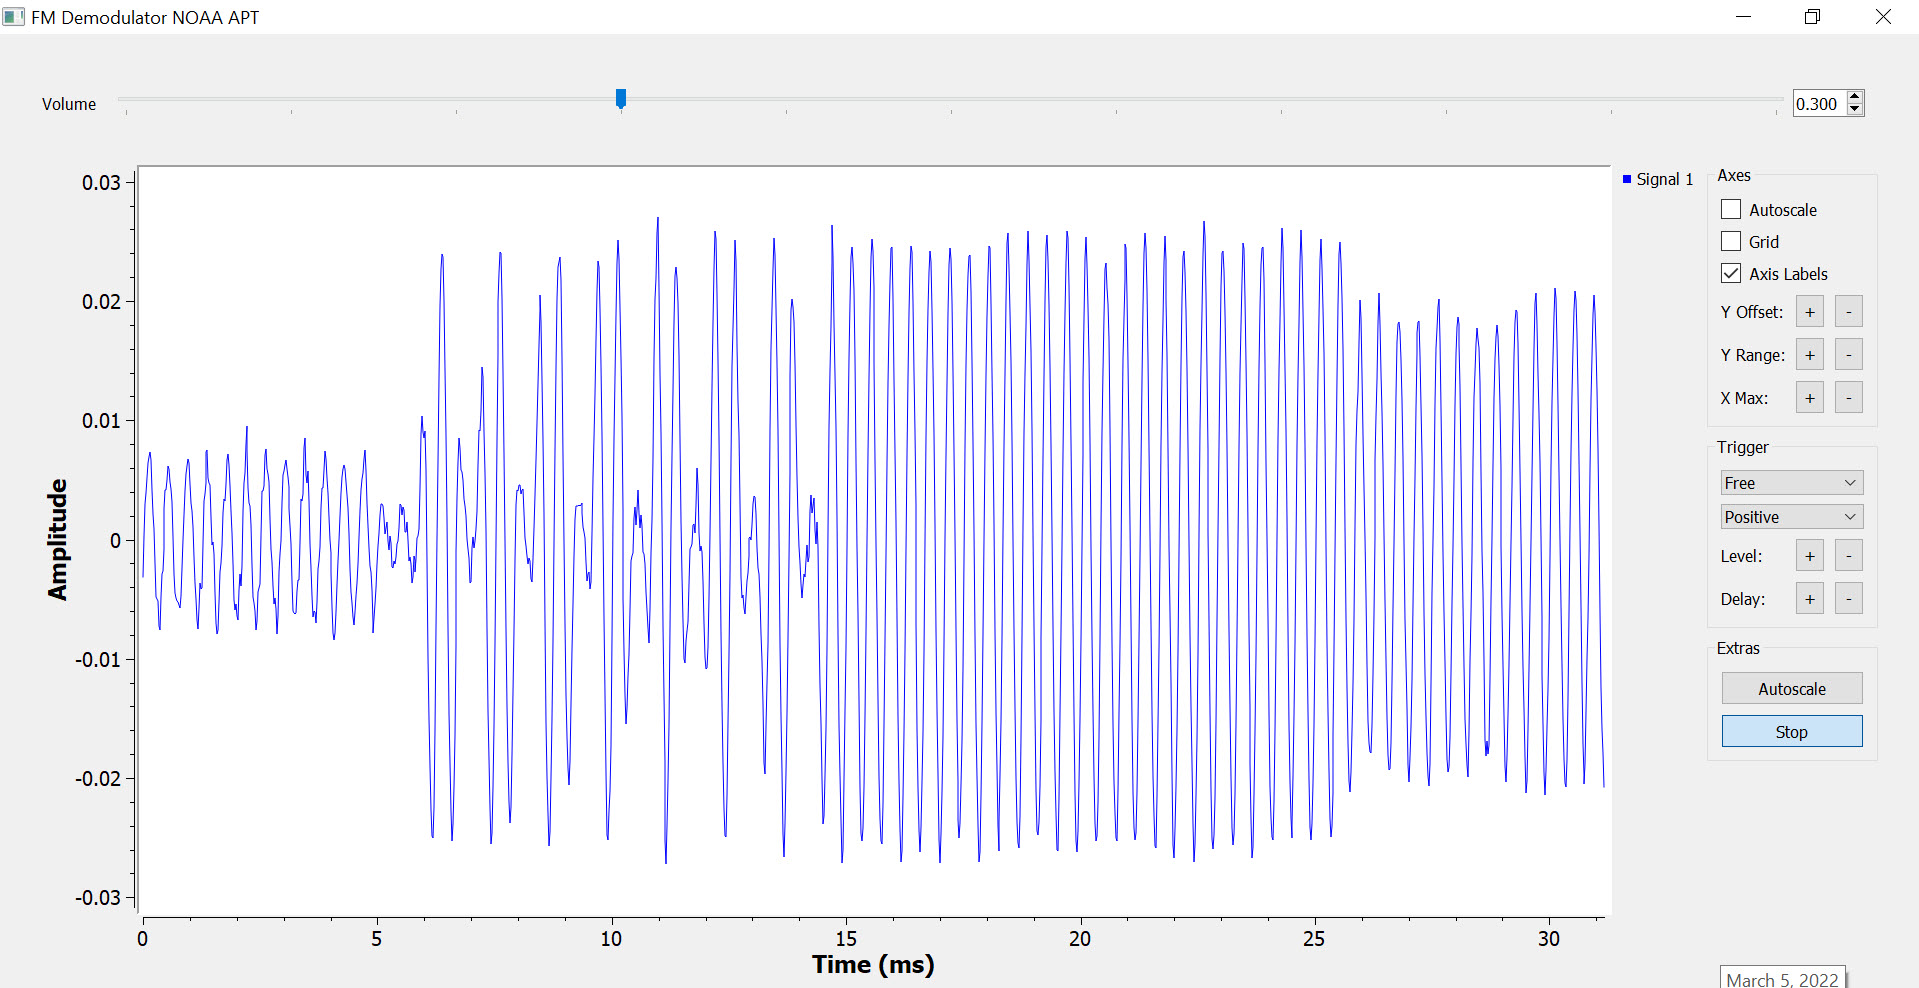Increase X Max with plus button
Image resolution: width=1919 pixels, height=988 pixels.
[1809, 398]
